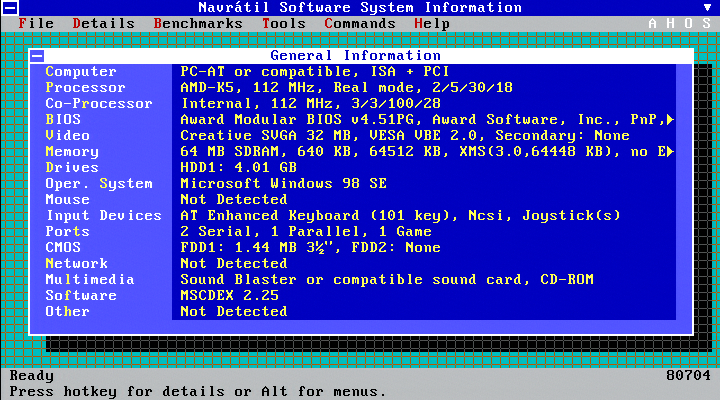Click the 'Ready' status bar text
Image resolution: width=720 pixels, height=400 pixels.
32,376
